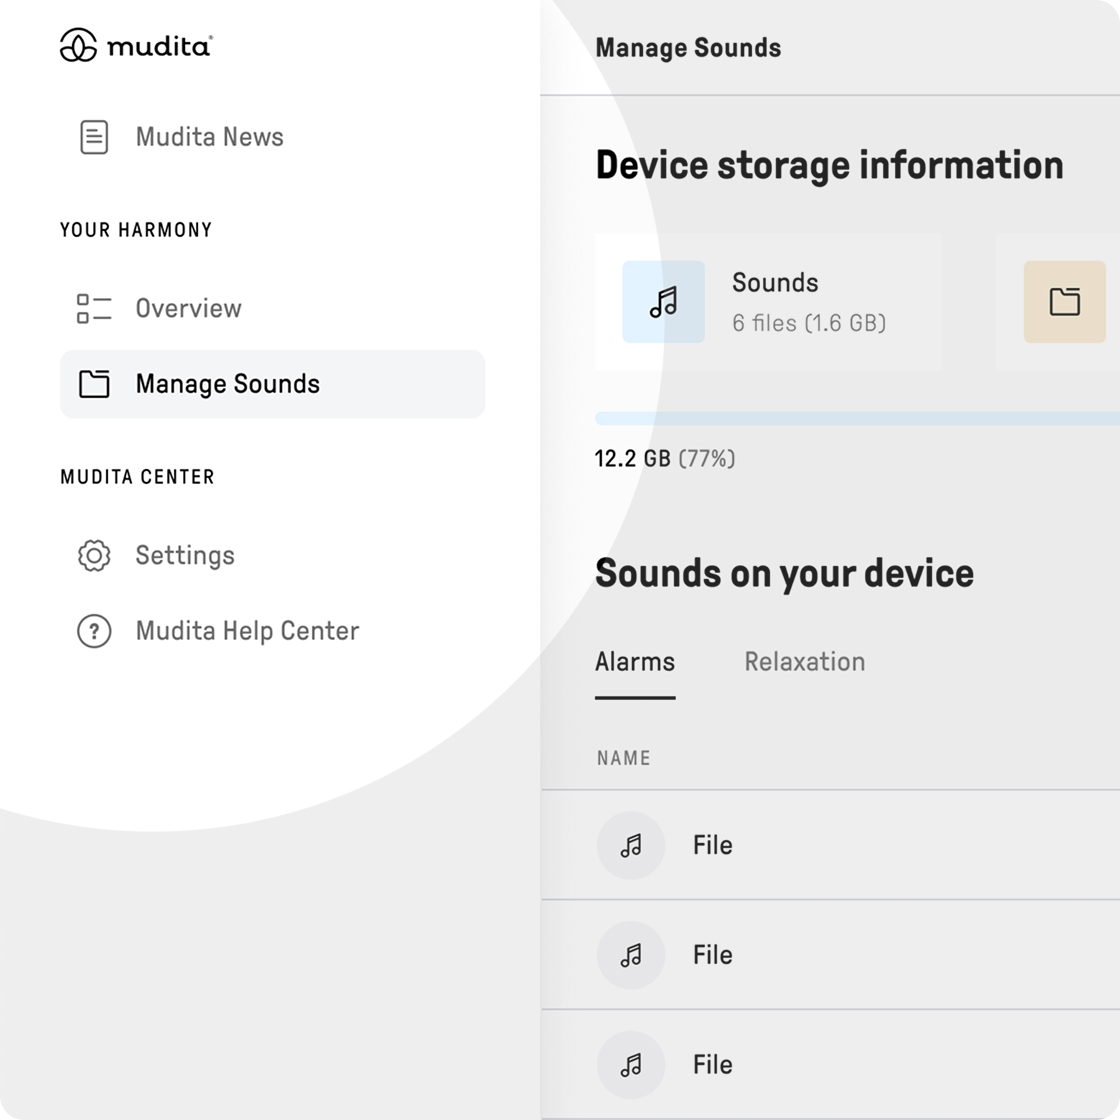Click the Manage Sounds folder icon

(x=94, y=384)
